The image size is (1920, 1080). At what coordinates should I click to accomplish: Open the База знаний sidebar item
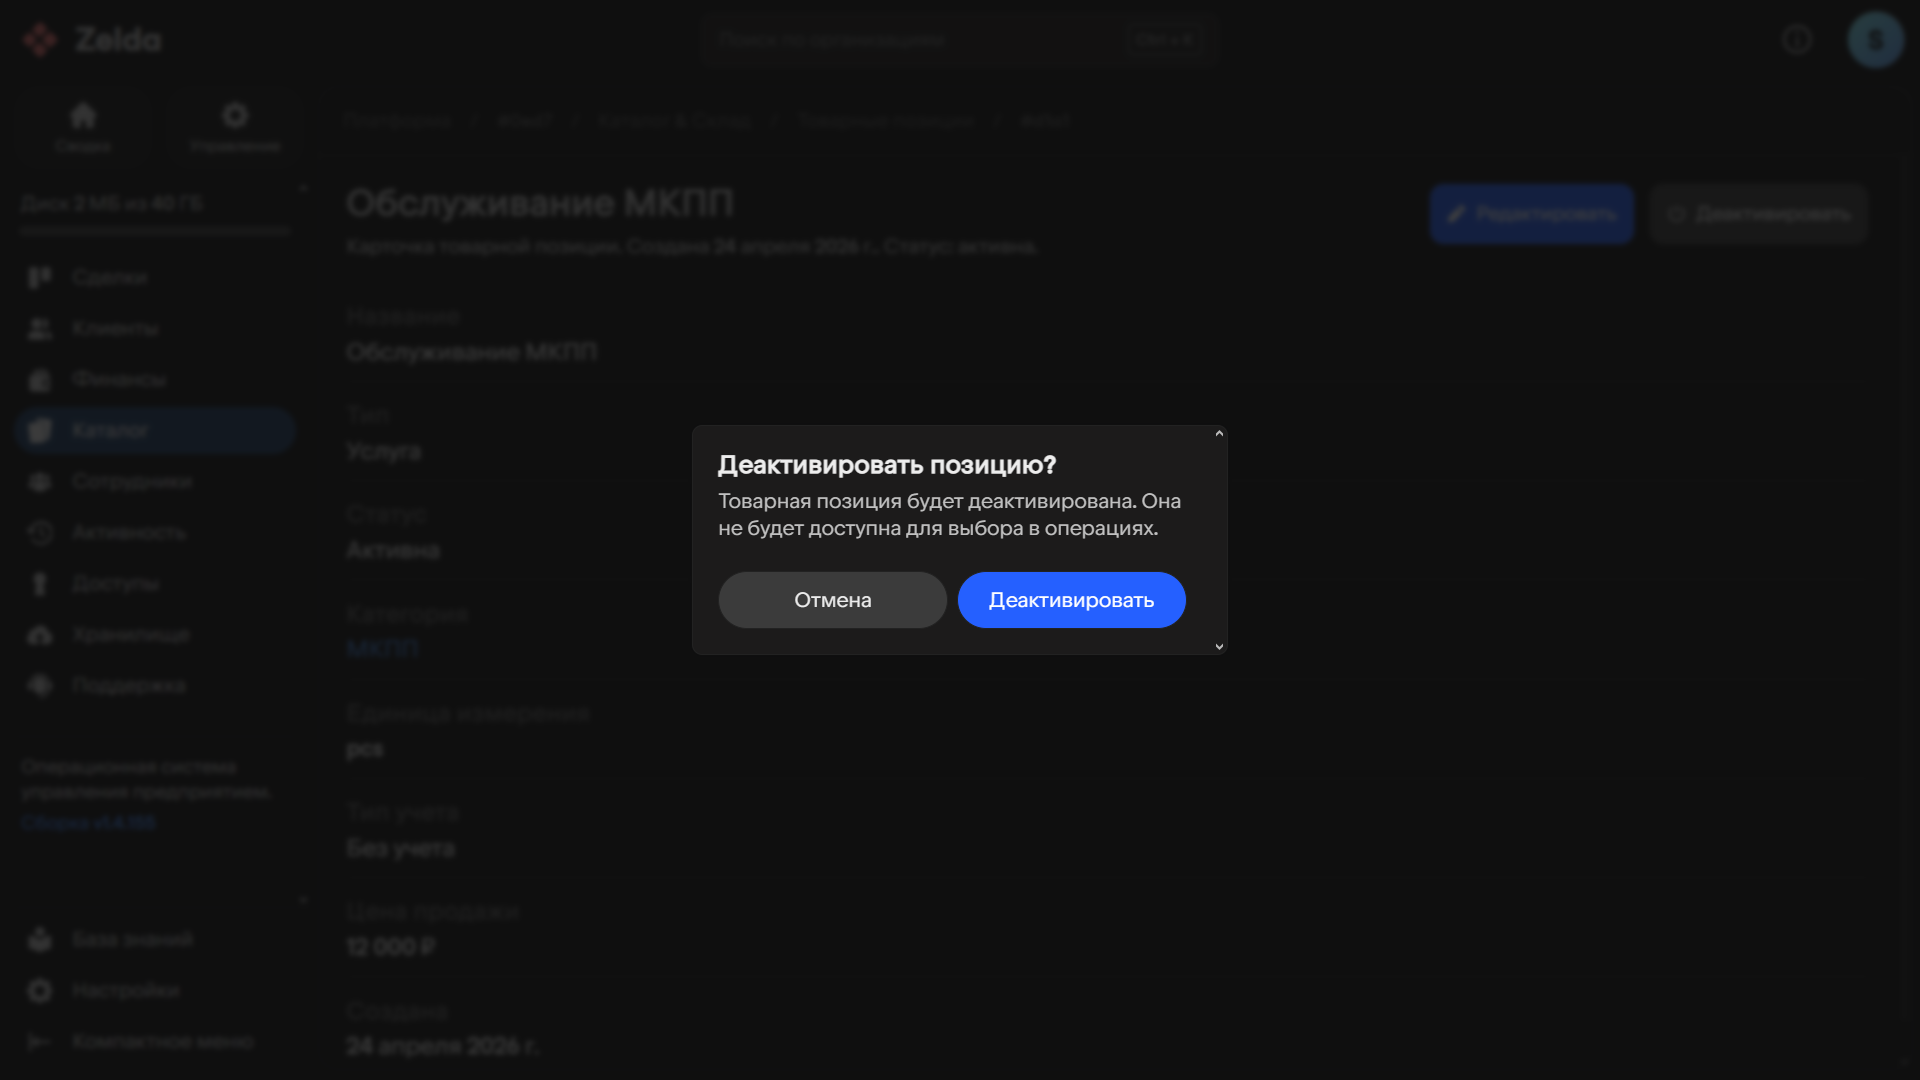155,939
